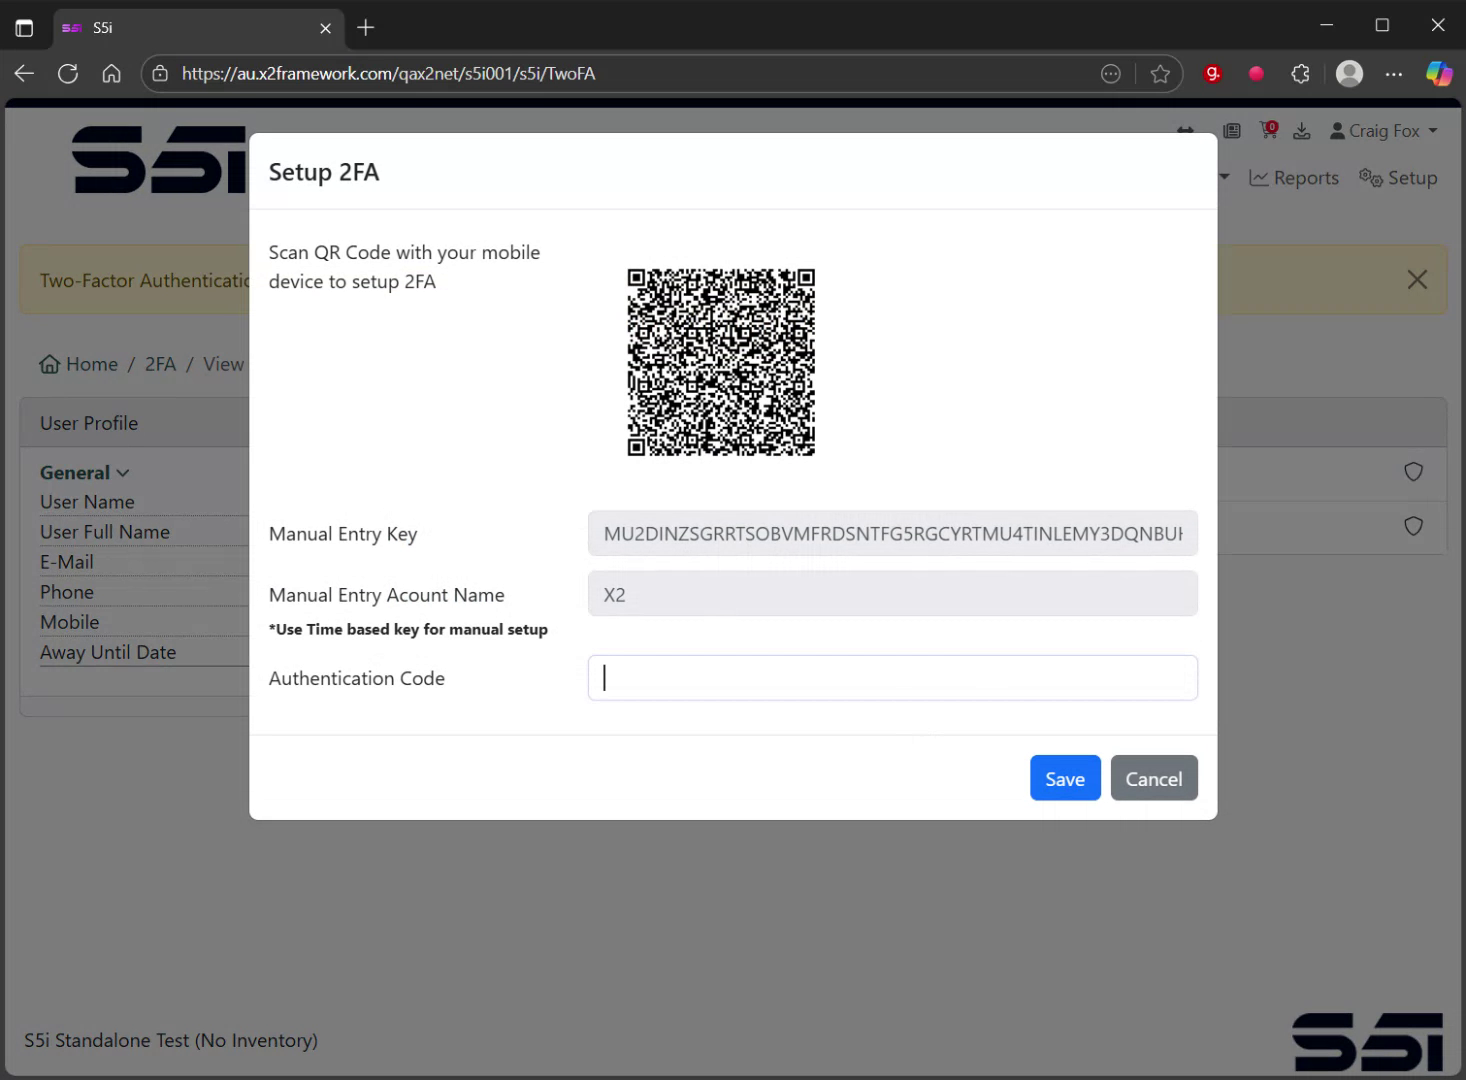Viewport: 1466px width, 1080px height.
Task: Focus the Authentication Code input field
Action: click(892, 678)
